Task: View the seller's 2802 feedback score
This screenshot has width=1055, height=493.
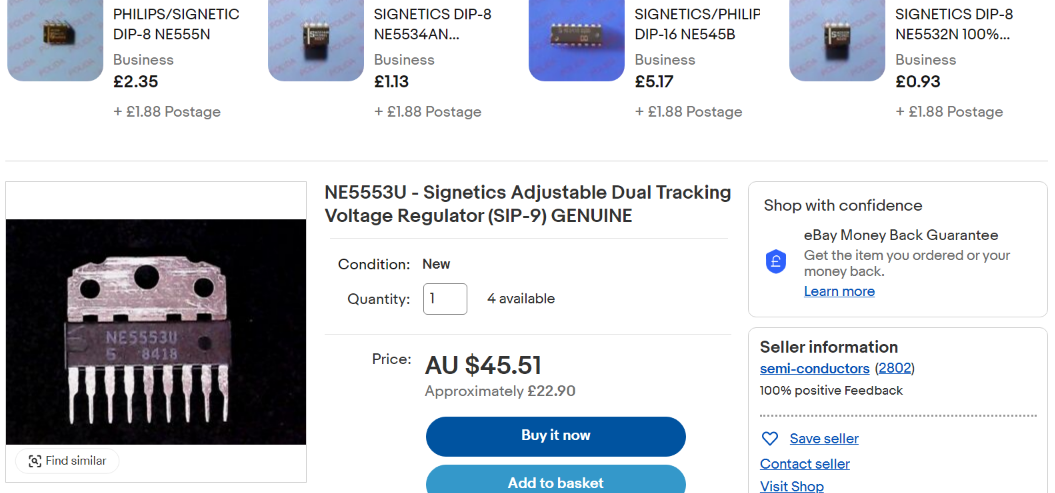Action: [x=895, y=369]
